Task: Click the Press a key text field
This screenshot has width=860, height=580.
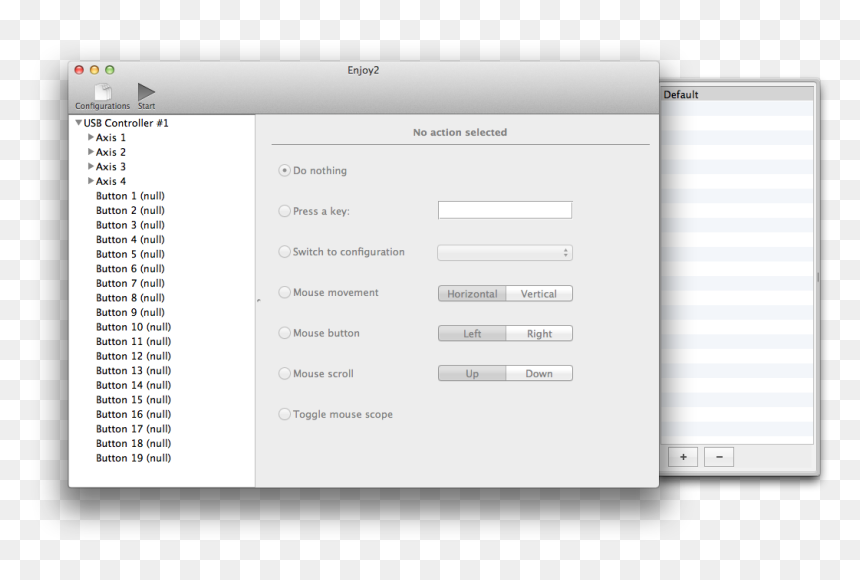Action: [505, 210]
